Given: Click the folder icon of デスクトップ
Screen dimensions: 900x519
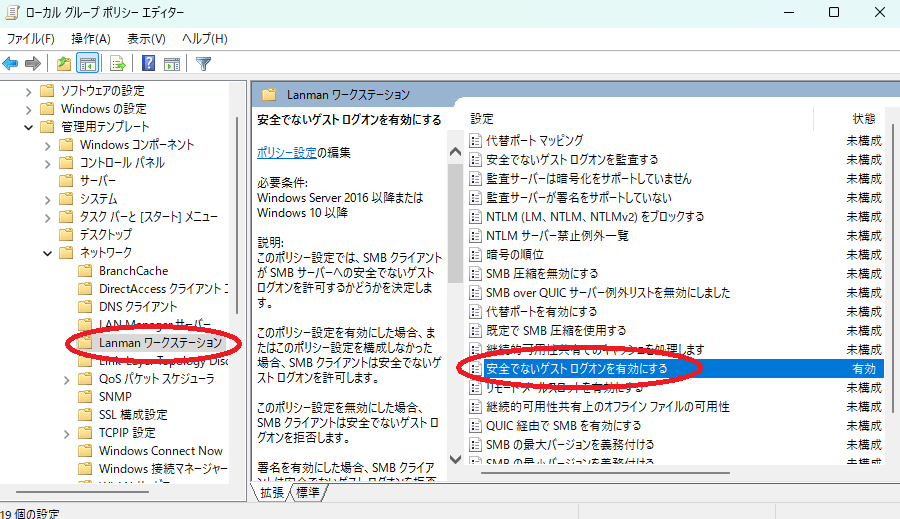Looking at the screenshot, I should [x=67, y=234].
